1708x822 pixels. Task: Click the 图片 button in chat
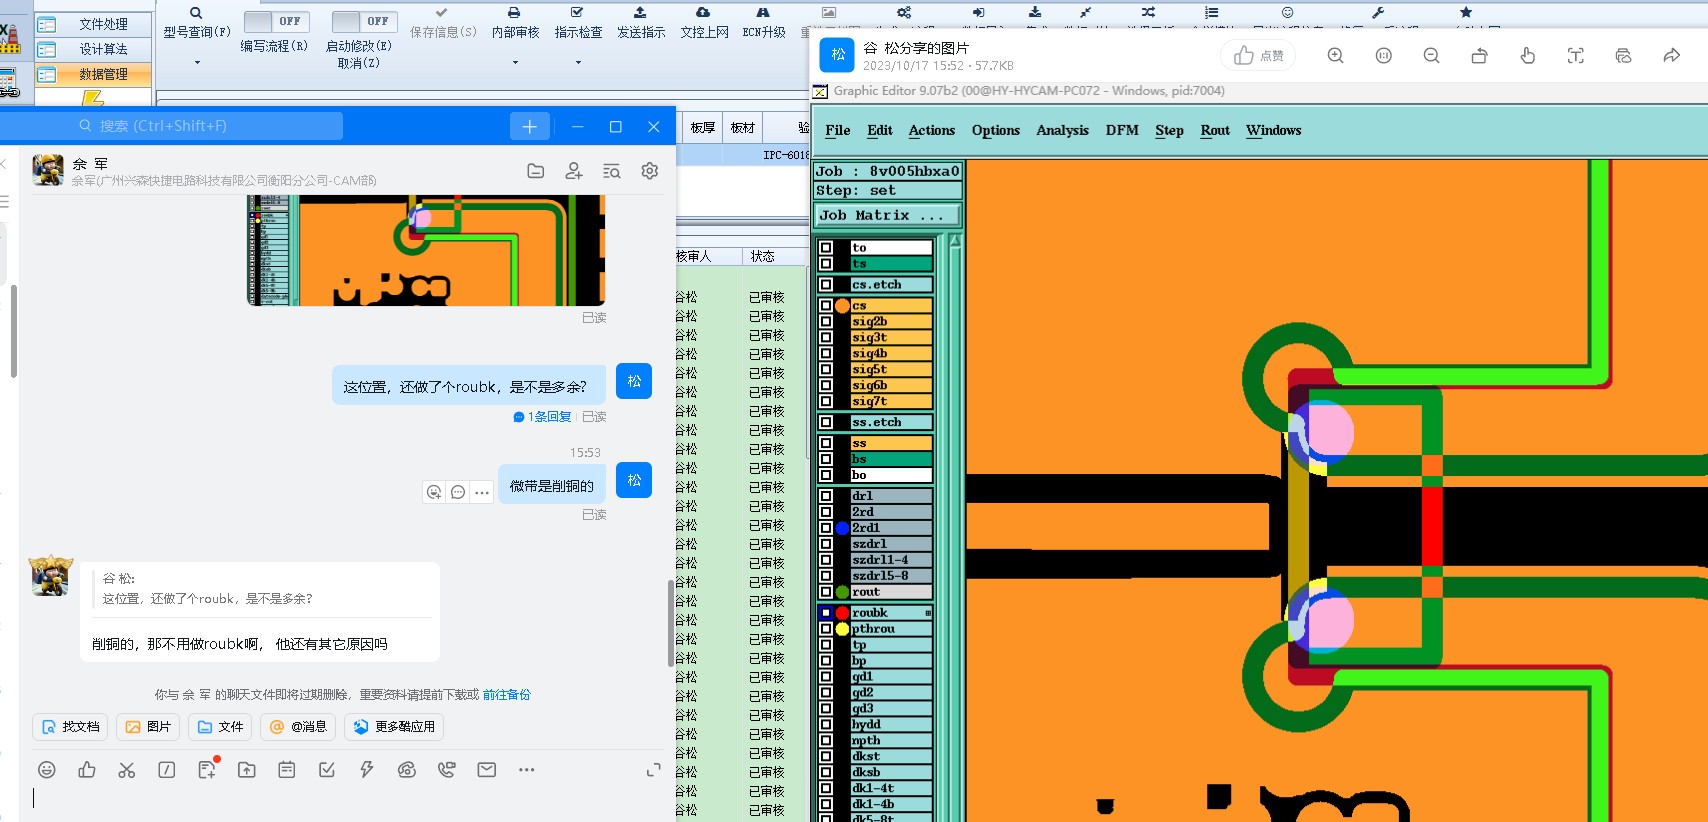point(148,727)
